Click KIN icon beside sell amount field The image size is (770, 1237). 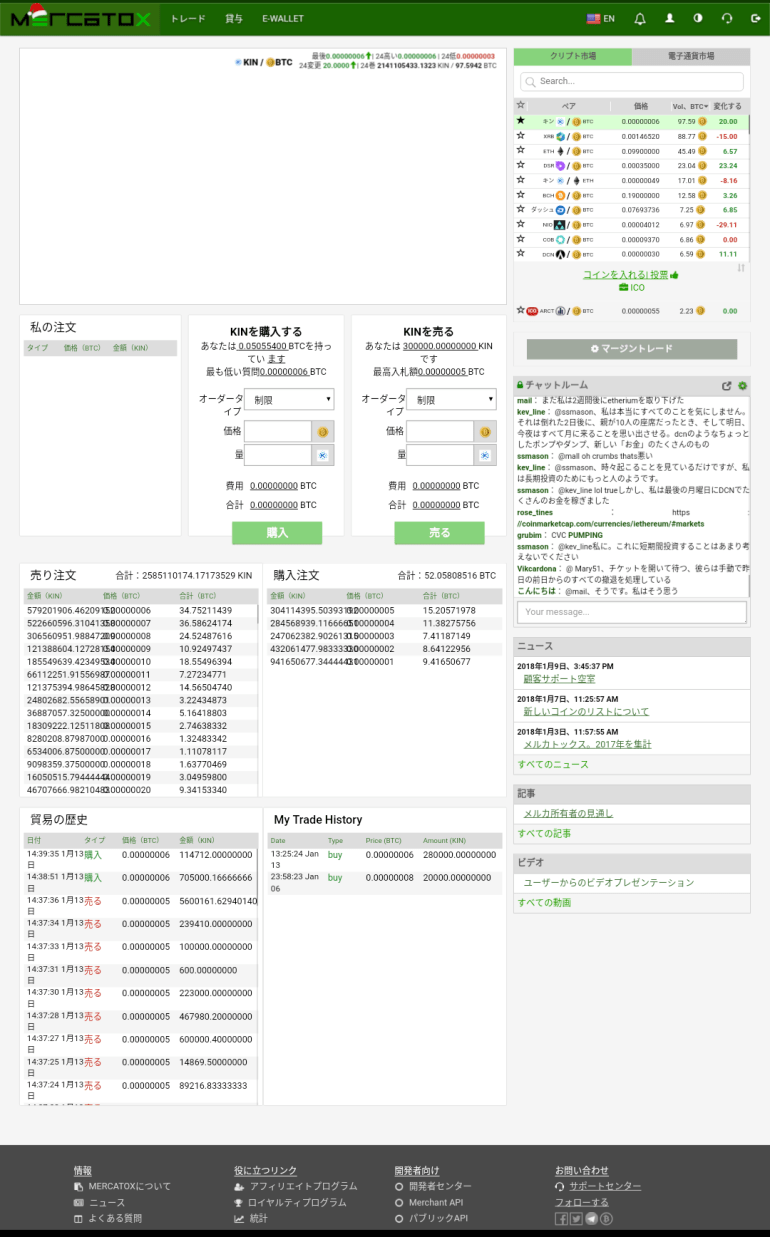[483, 455]
